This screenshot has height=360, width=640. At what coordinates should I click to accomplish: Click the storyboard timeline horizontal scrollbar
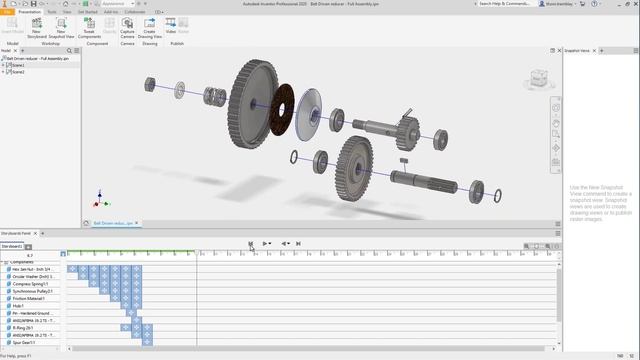pos(309,349)
